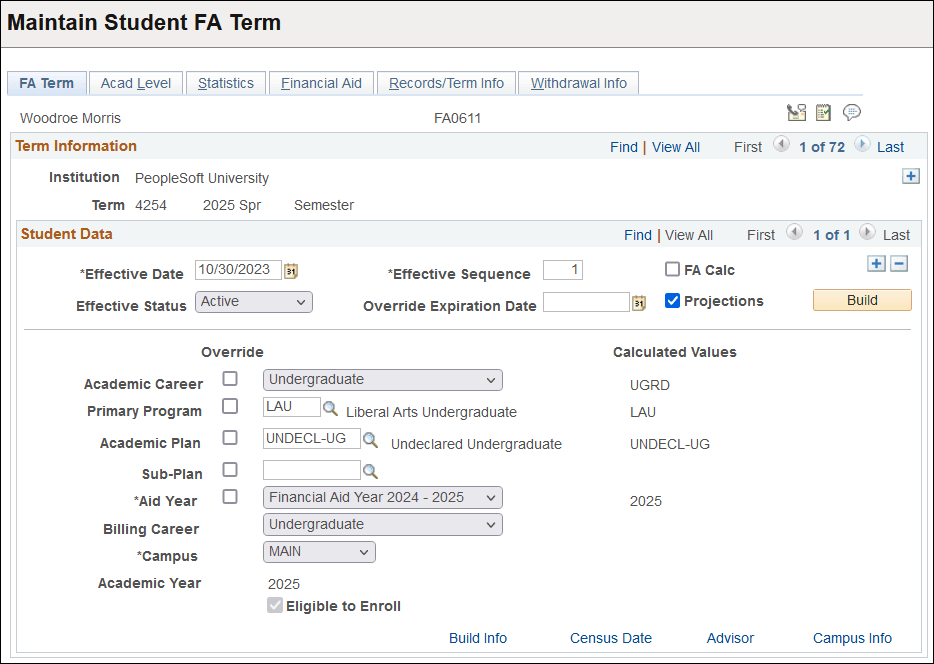Check the Primary Program override checkbox
This screenshot has width=934, height=664.
pyautogui.click(x=230, y=407)
